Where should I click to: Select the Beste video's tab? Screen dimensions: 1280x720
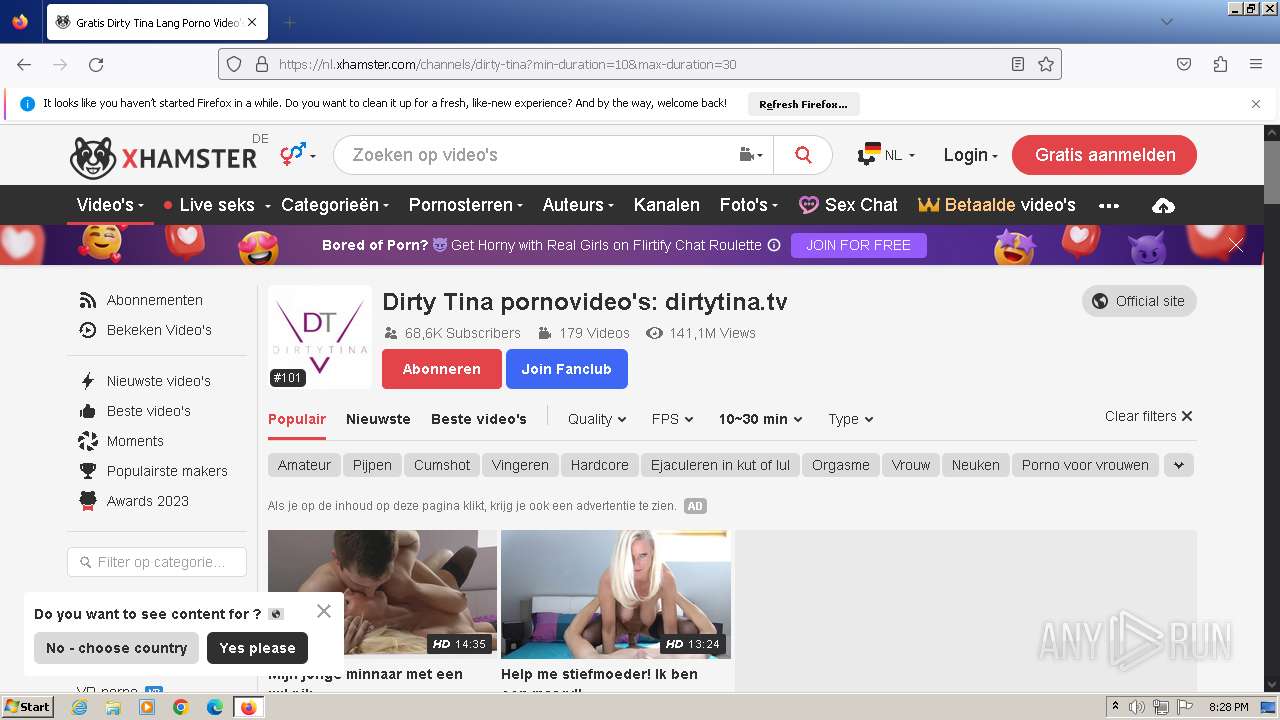(479, 419)
